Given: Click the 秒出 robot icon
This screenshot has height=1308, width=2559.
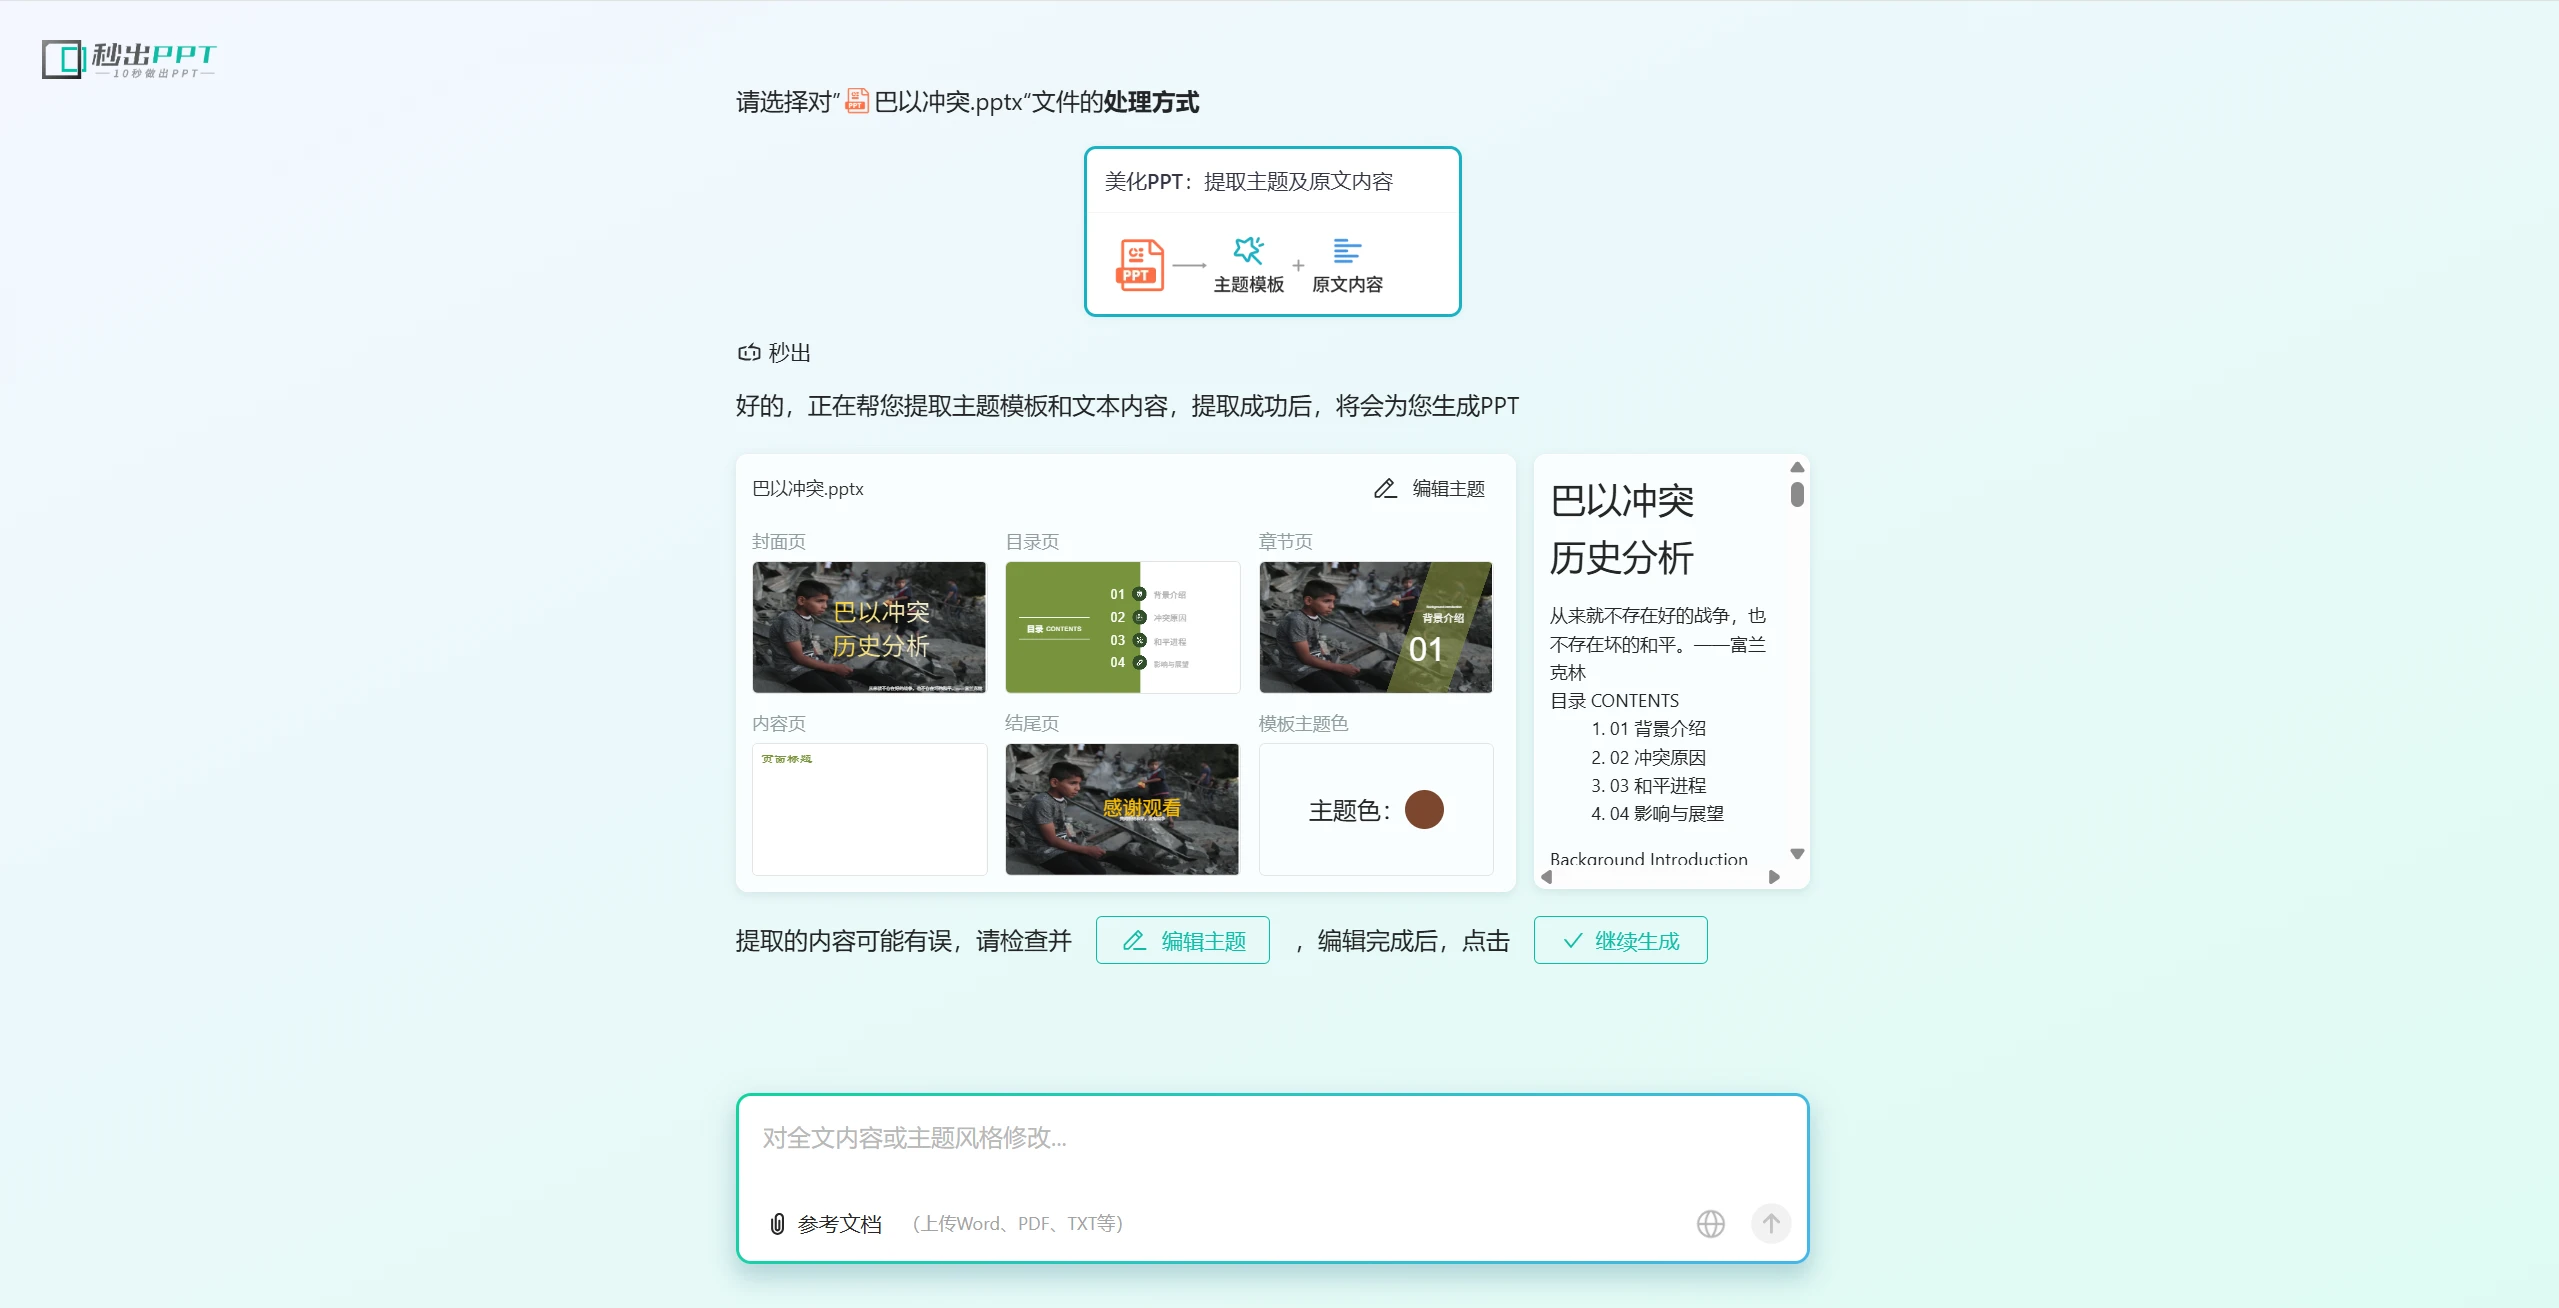Looking at the screenshot, I should coord(749,353).
